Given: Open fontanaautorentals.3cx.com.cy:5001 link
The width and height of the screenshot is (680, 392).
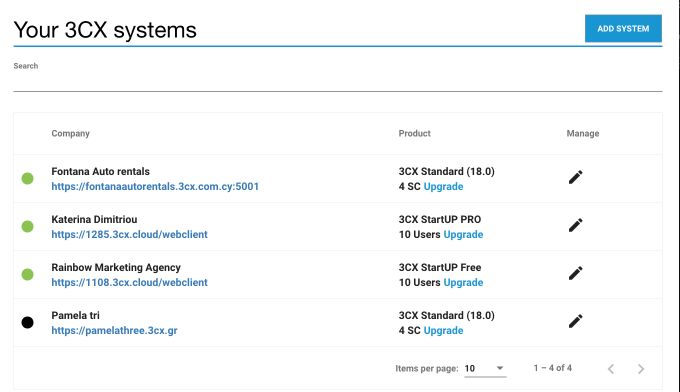Looking at the screenshot, I should click(155, 186).
